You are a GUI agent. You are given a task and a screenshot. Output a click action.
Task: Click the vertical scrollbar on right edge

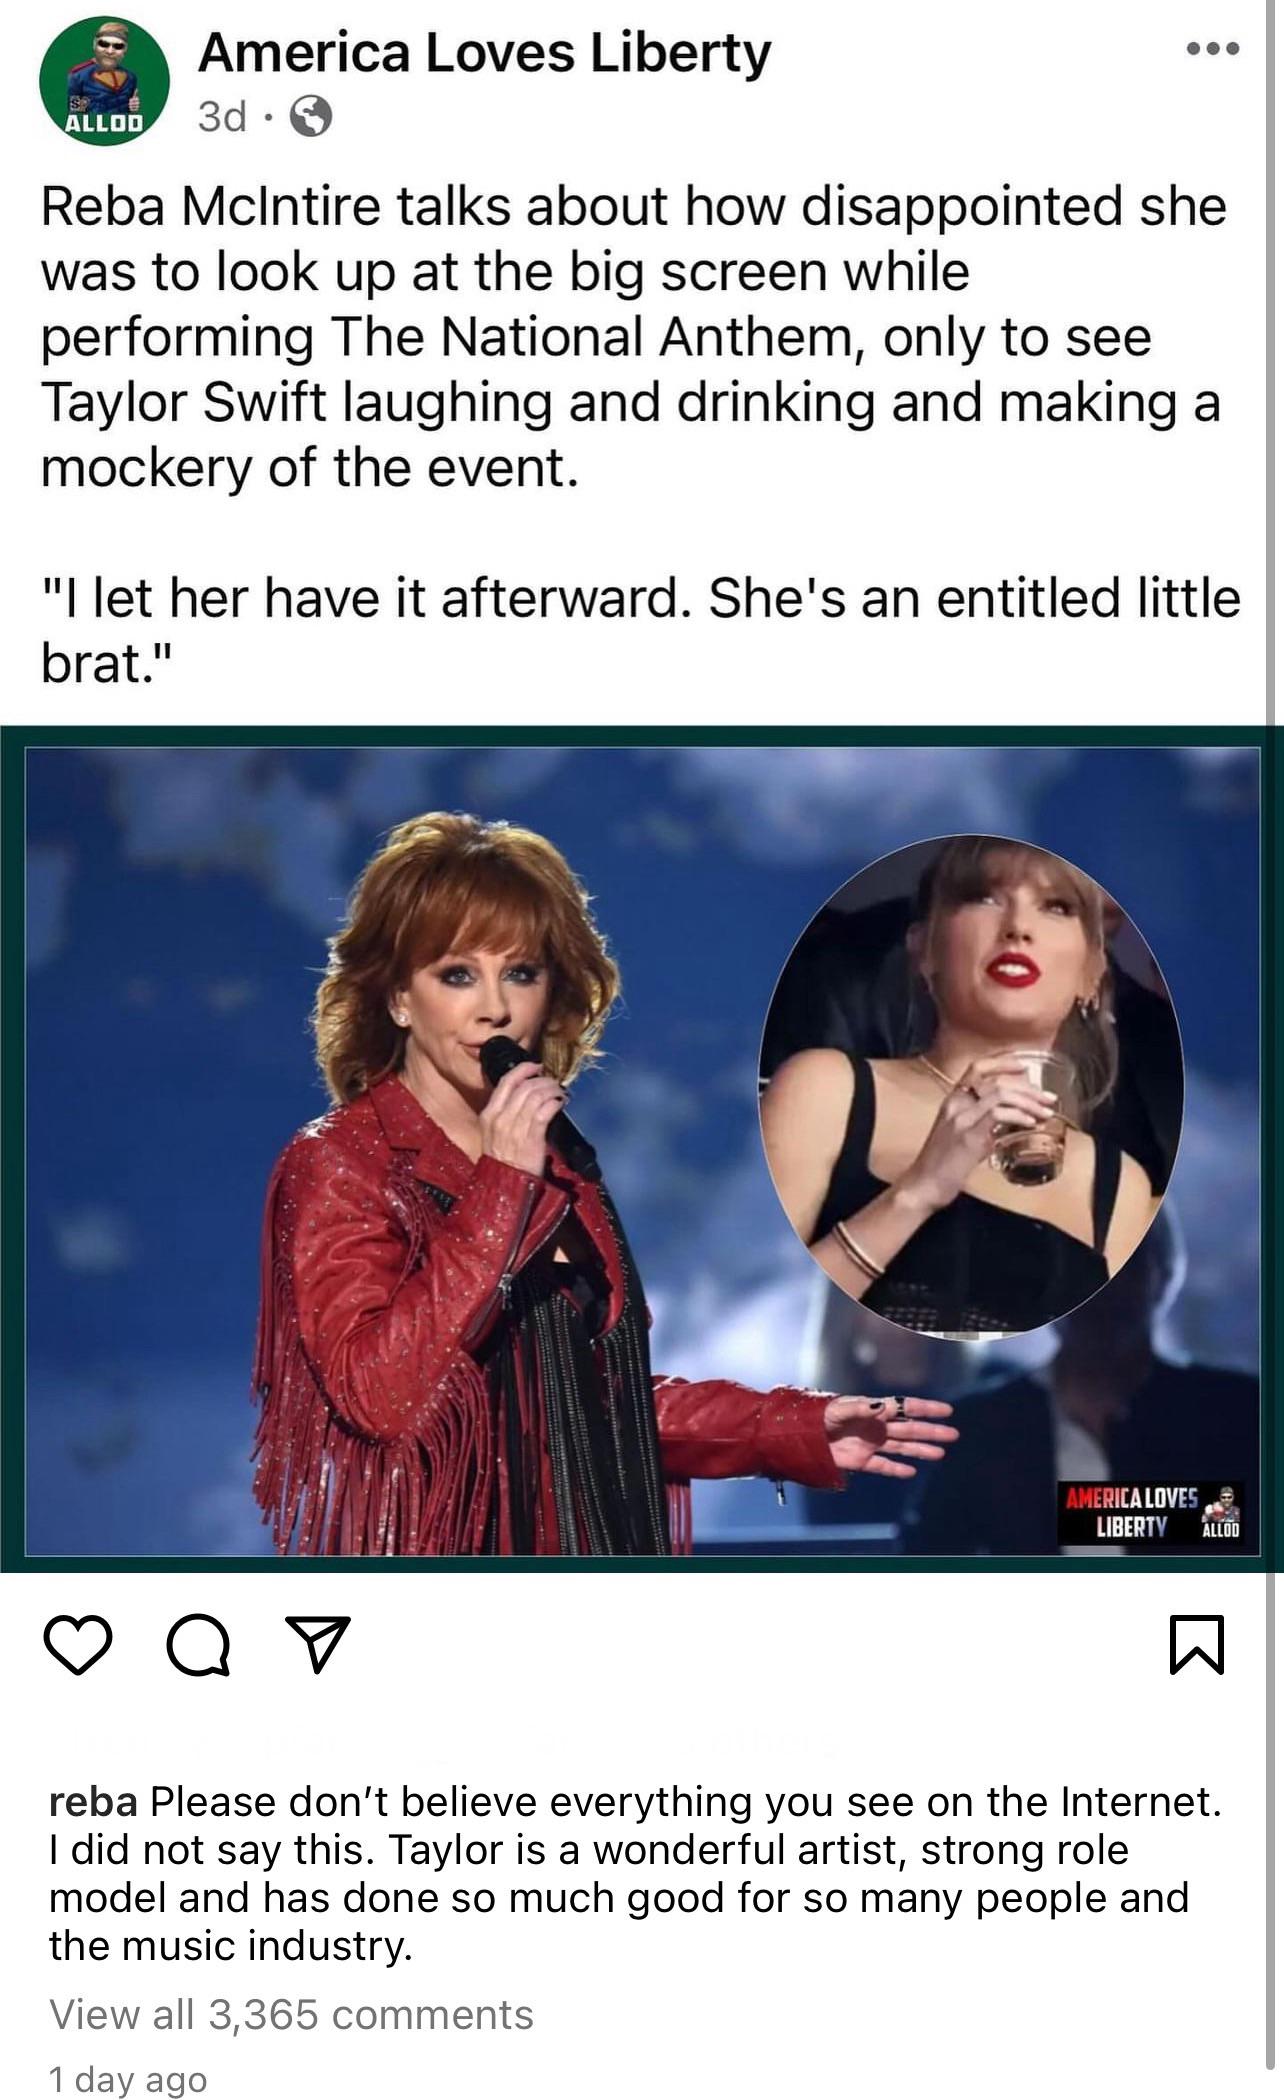1274,1050
